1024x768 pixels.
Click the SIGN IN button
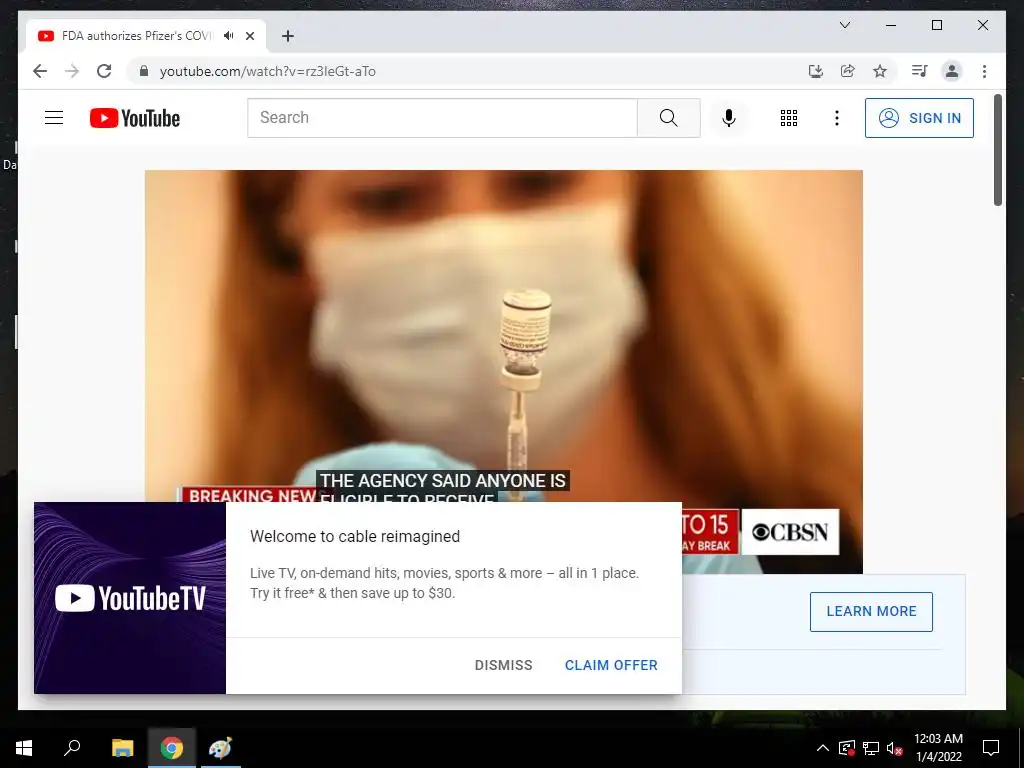coord(919,118)
